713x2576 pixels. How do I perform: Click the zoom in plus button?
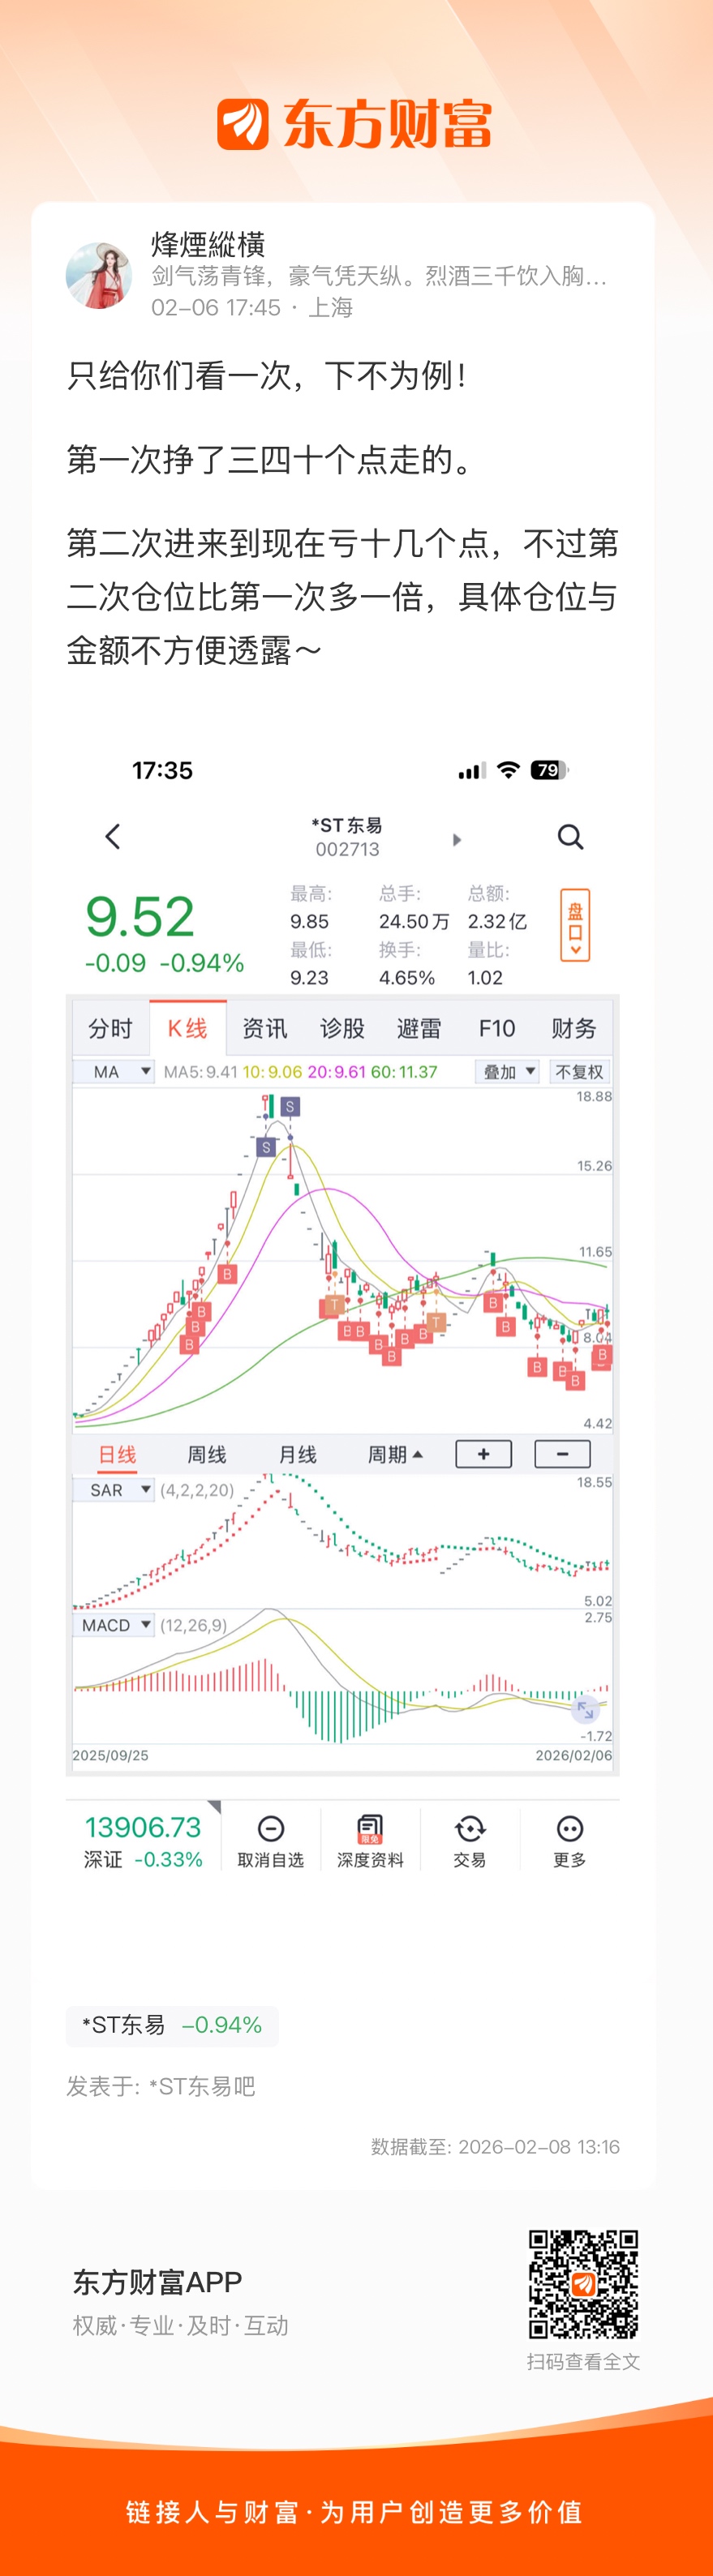(x=484, y=1454)
